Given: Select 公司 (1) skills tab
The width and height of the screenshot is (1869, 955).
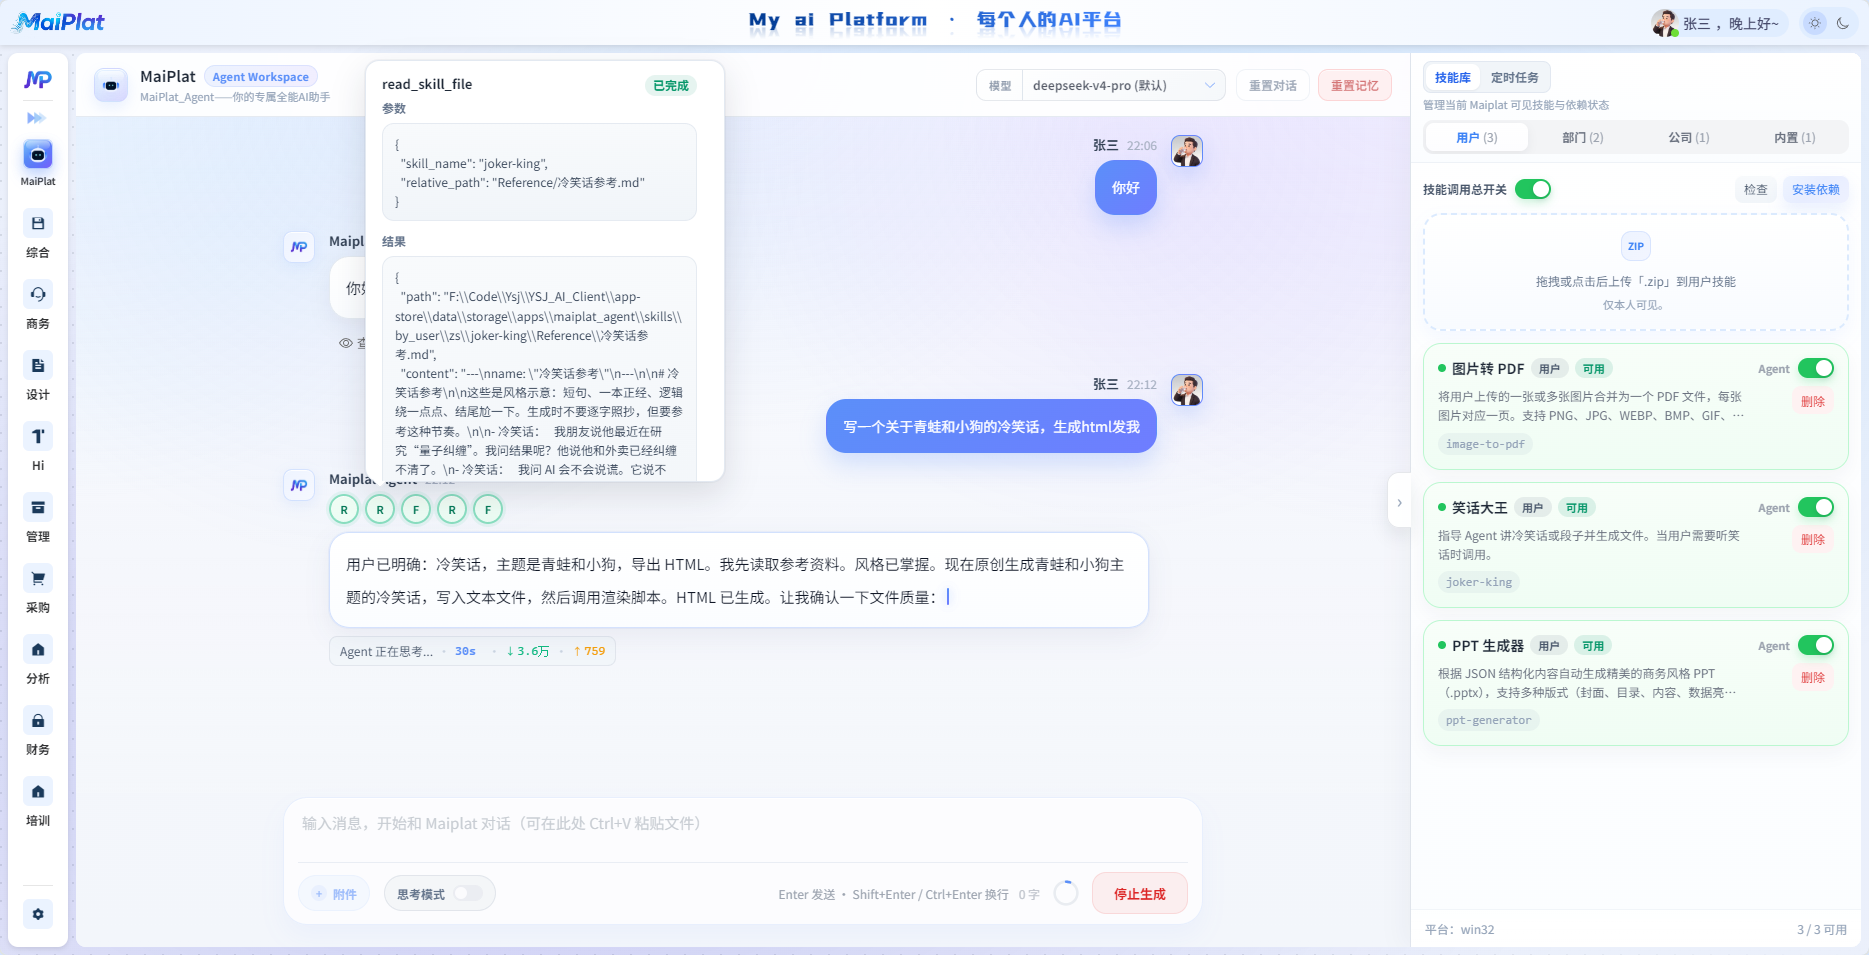Looking at the screenshot, I should pyautogui.click(x=1688, y=137).
